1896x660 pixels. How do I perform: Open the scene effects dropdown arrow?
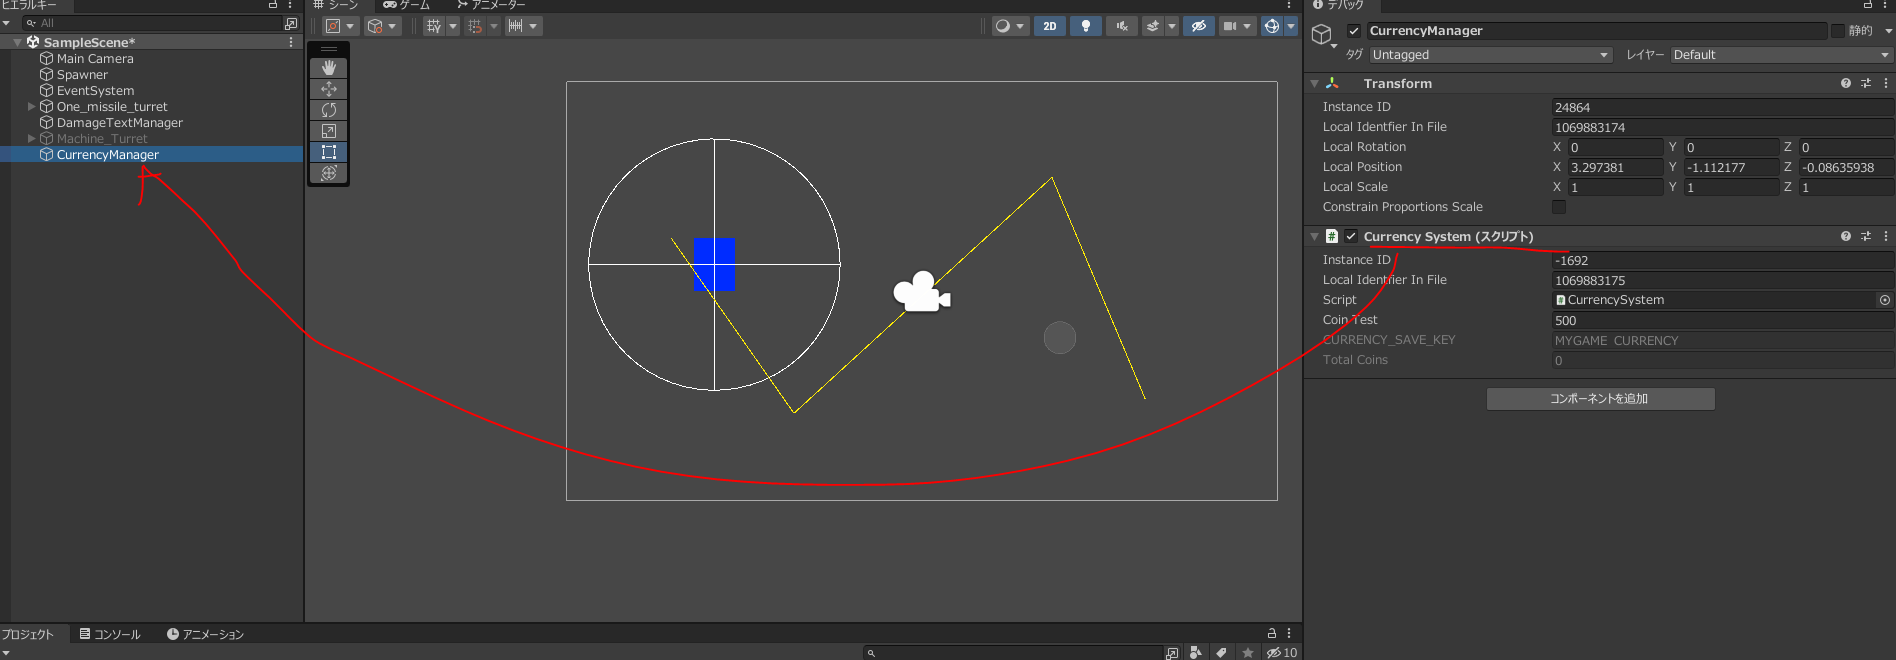tap(1171, 26)
